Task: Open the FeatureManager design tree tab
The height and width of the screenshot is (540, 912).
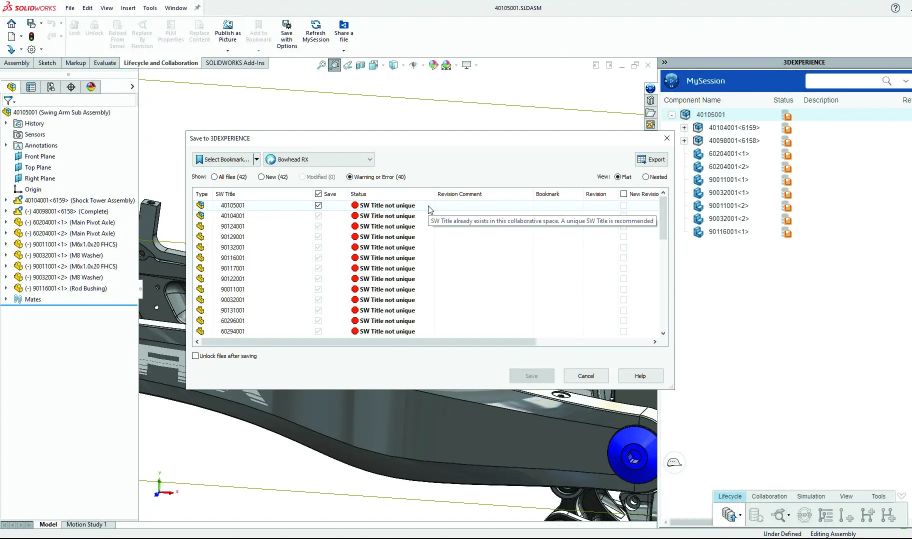Action: [11, 87]
